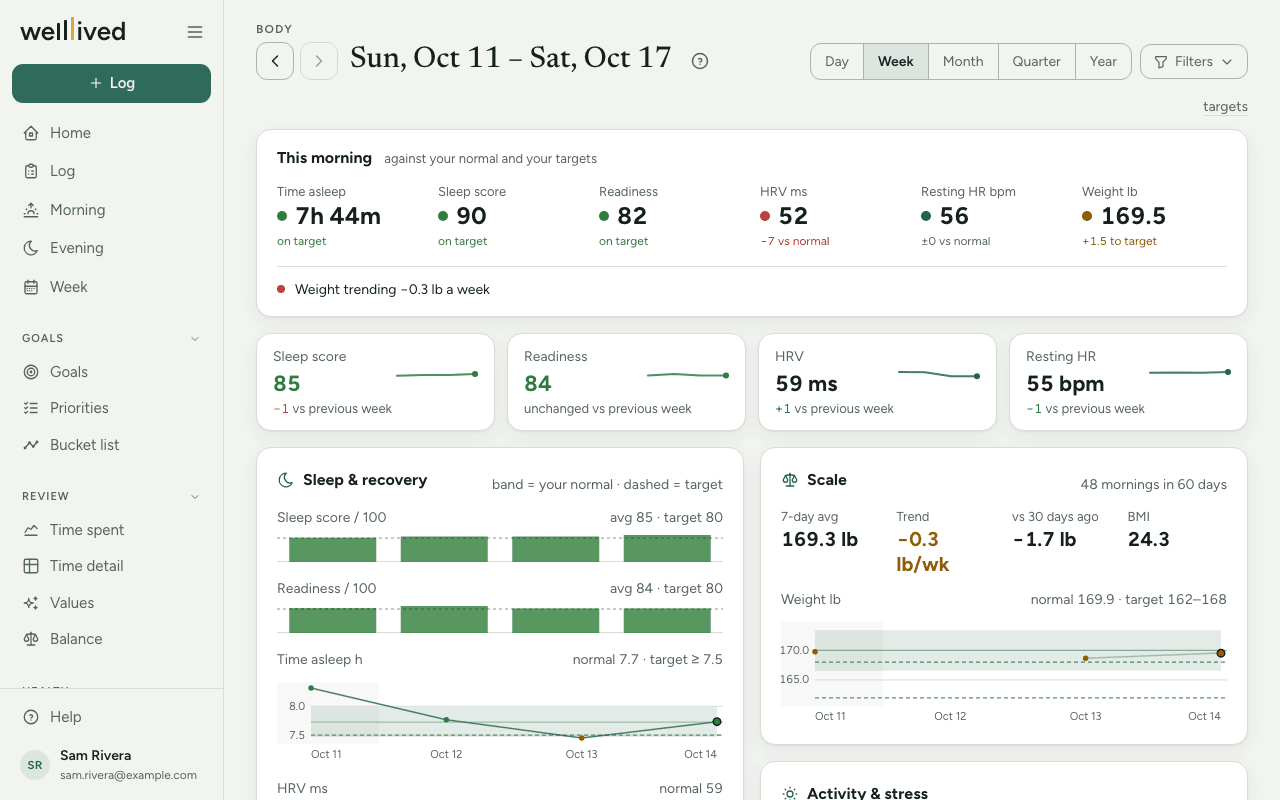The height and width of the screenshot is (800, 1280).
Task: Click the Home house icon
Action: pos(31,133)
